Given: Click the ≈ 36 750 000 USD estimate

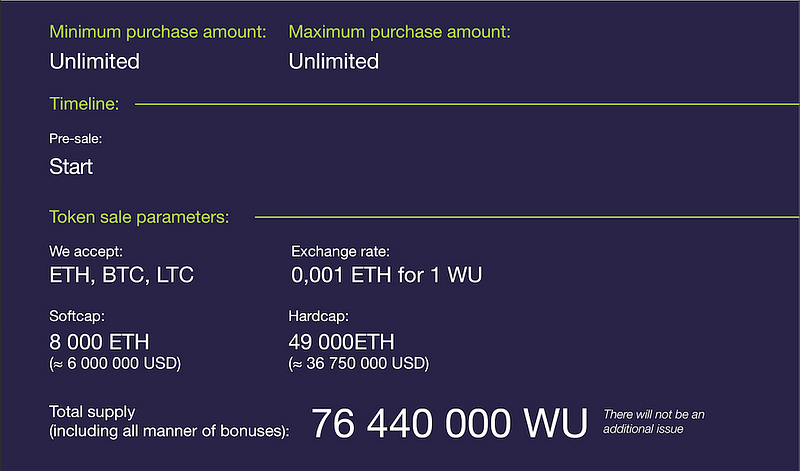Looking at the screenshot, I should [359, 364].
